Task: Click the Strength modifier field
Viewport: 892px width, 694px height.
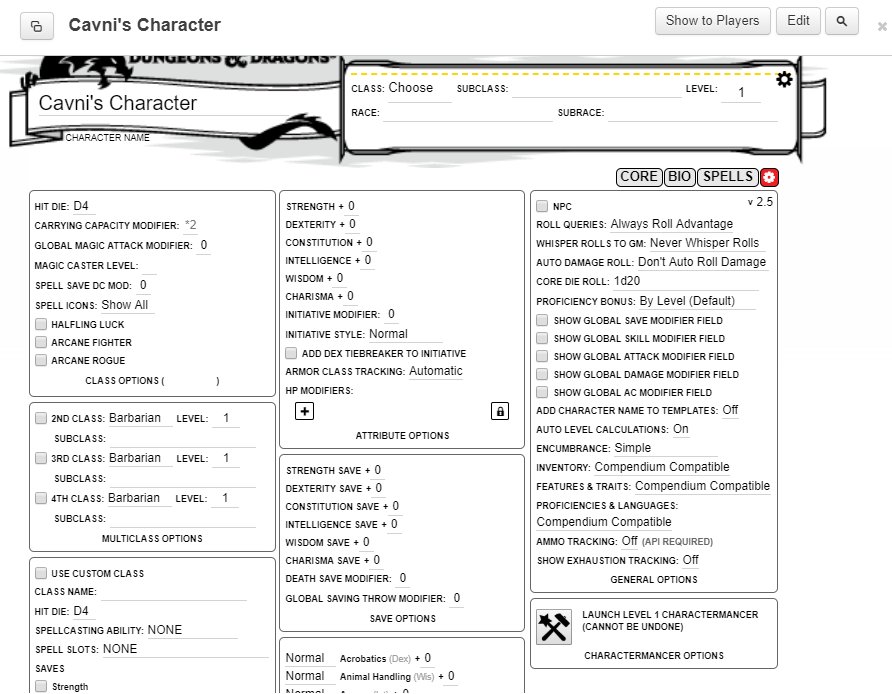Action: [x=352, y=206]
